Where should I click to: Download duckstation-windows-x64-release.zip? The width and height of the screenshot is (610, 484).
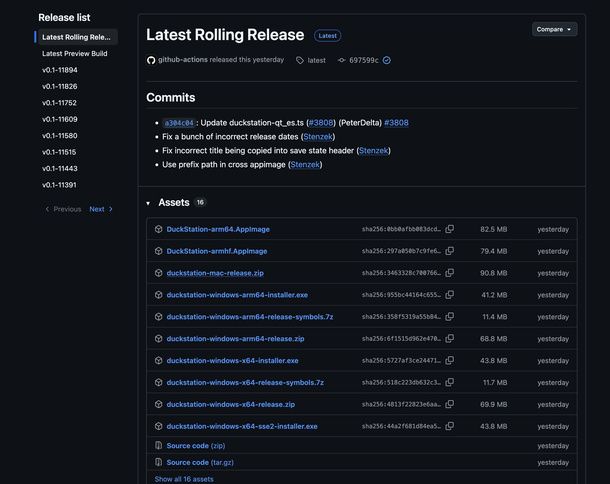pos(231,404)
